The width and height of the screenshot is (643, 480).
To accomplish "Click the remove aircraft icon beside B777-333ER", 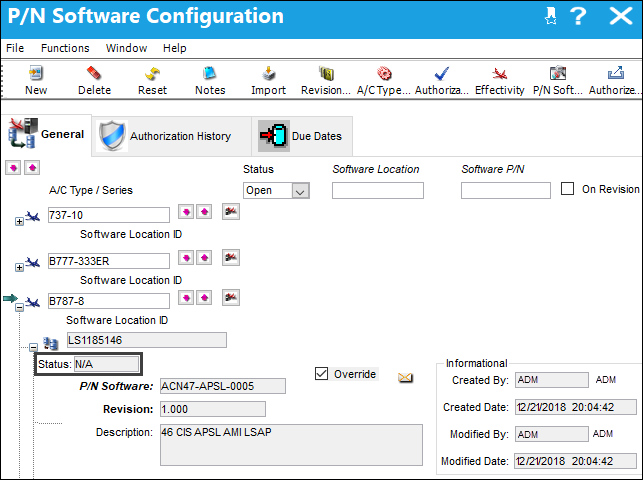I will (231, 257).
